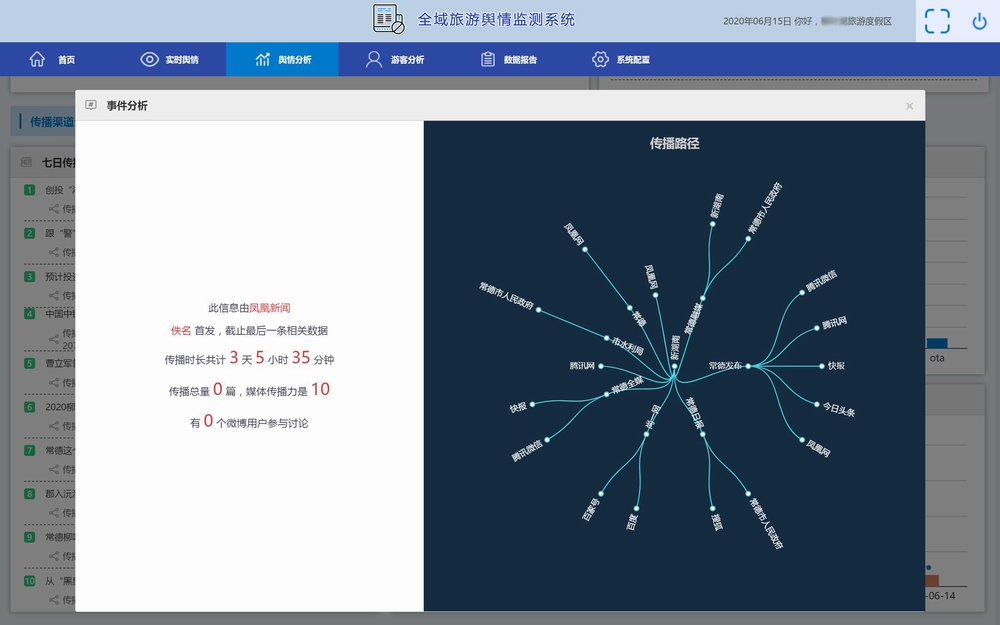Image resolution: width=1000 pixels, height=625 pixels.
Task: Click the clipboard icon for 数据报告
Action: coord(488,59)
